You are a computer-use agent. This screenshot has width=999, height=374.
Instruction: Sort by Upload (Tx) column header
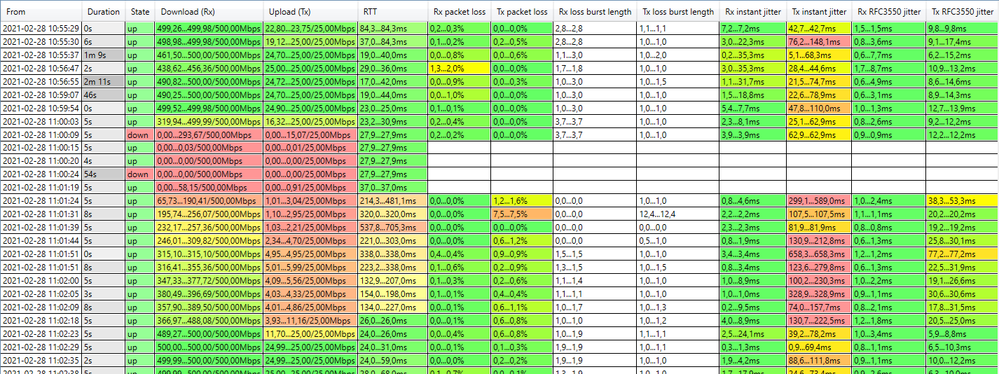point(311,11)
